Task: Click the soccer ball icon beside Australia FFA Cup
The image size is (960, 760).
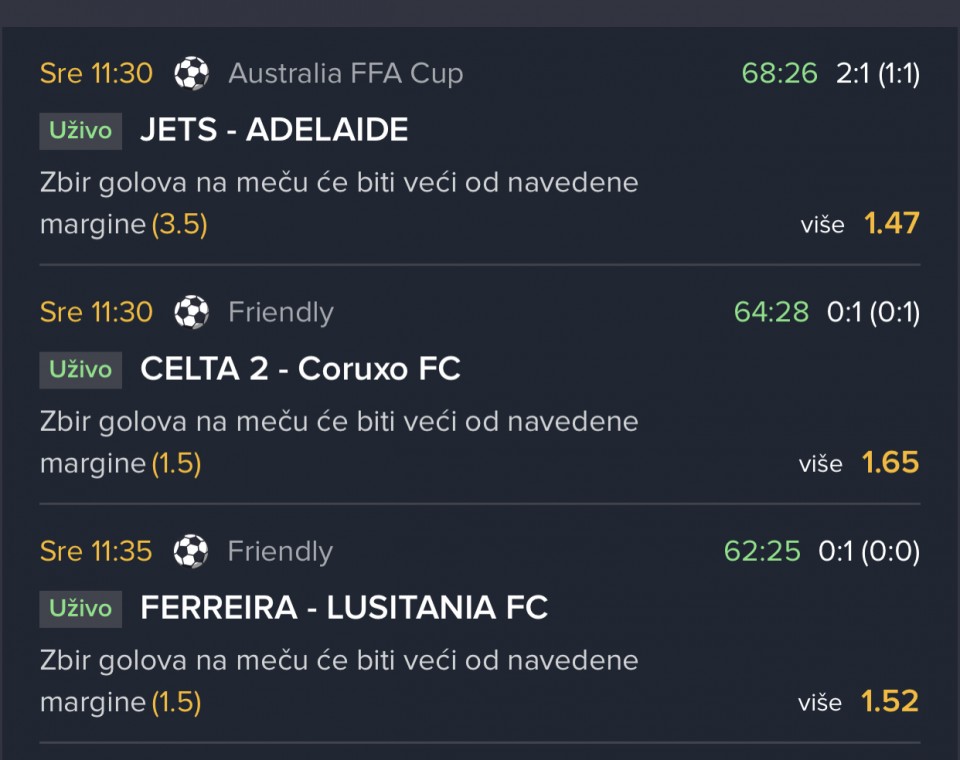Action: point(192,73)
